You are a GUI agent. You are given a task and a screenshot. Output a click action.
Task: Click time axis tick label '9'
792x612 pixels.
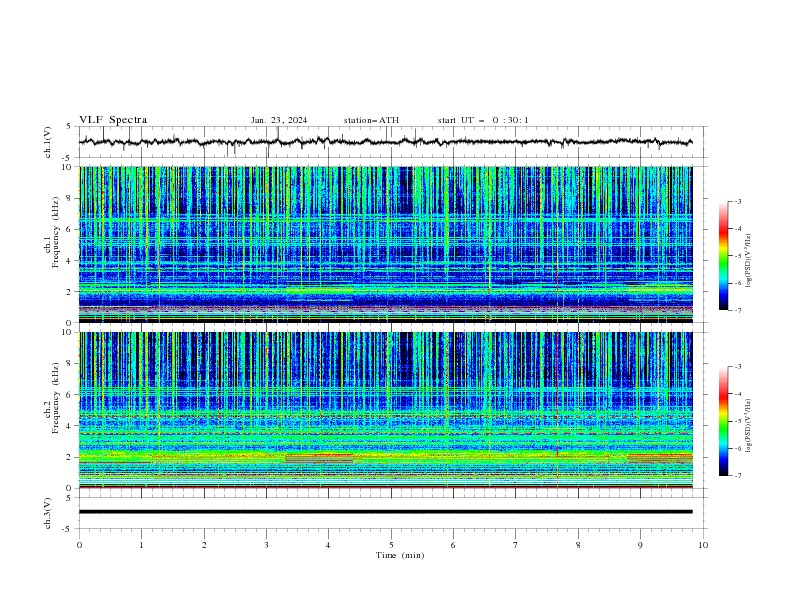tap(640, 545)
